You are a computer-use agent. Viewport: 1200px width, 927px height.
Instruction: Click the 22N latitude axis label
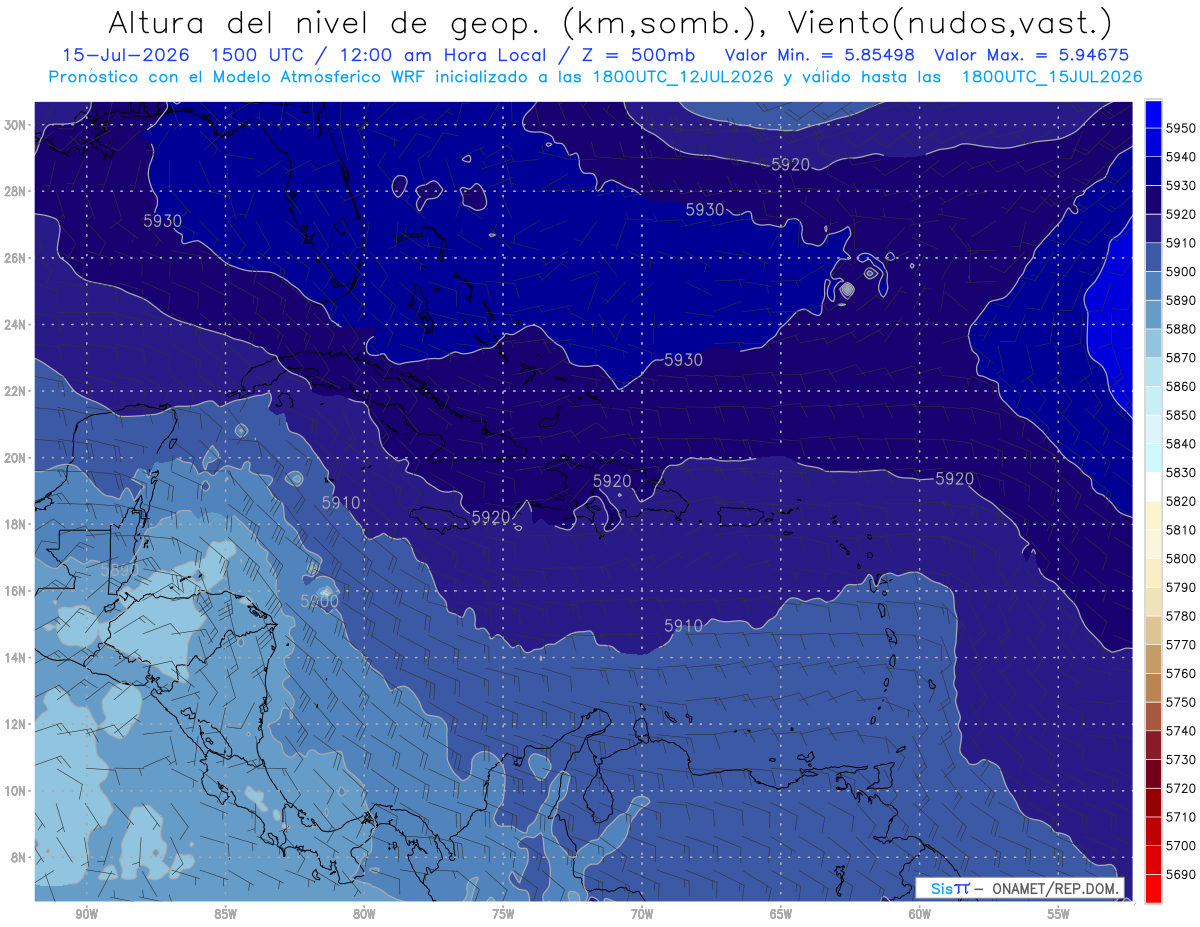(15, 391)
